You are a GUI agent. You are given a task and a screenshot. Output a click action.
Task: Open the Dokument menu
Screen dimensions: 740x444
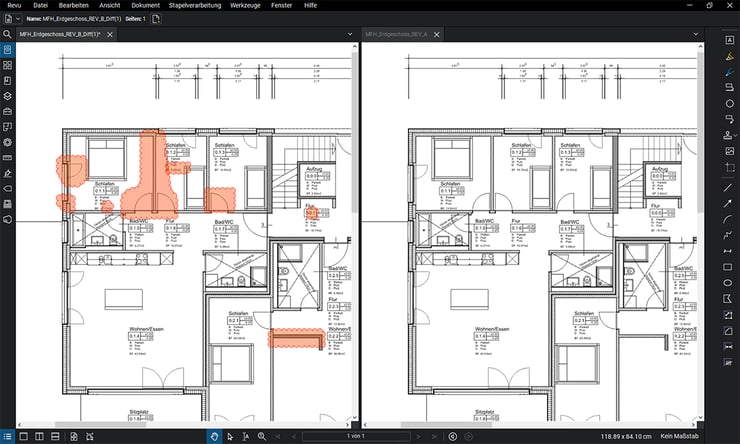click(x=145, y=6)
